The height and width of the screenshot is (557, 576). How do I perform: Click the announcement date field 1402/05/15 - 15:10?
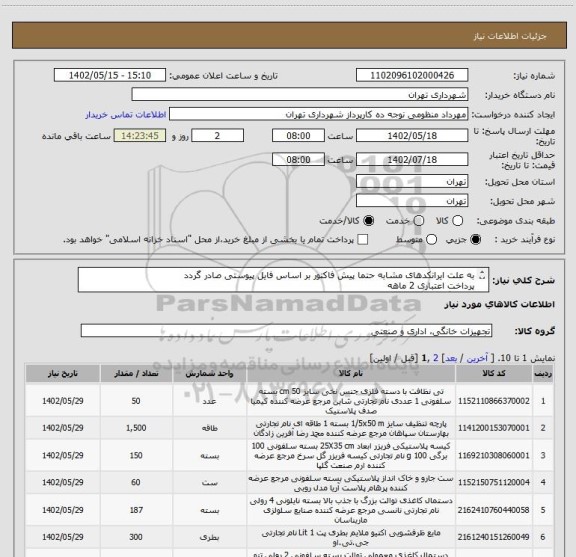(110, 75)
